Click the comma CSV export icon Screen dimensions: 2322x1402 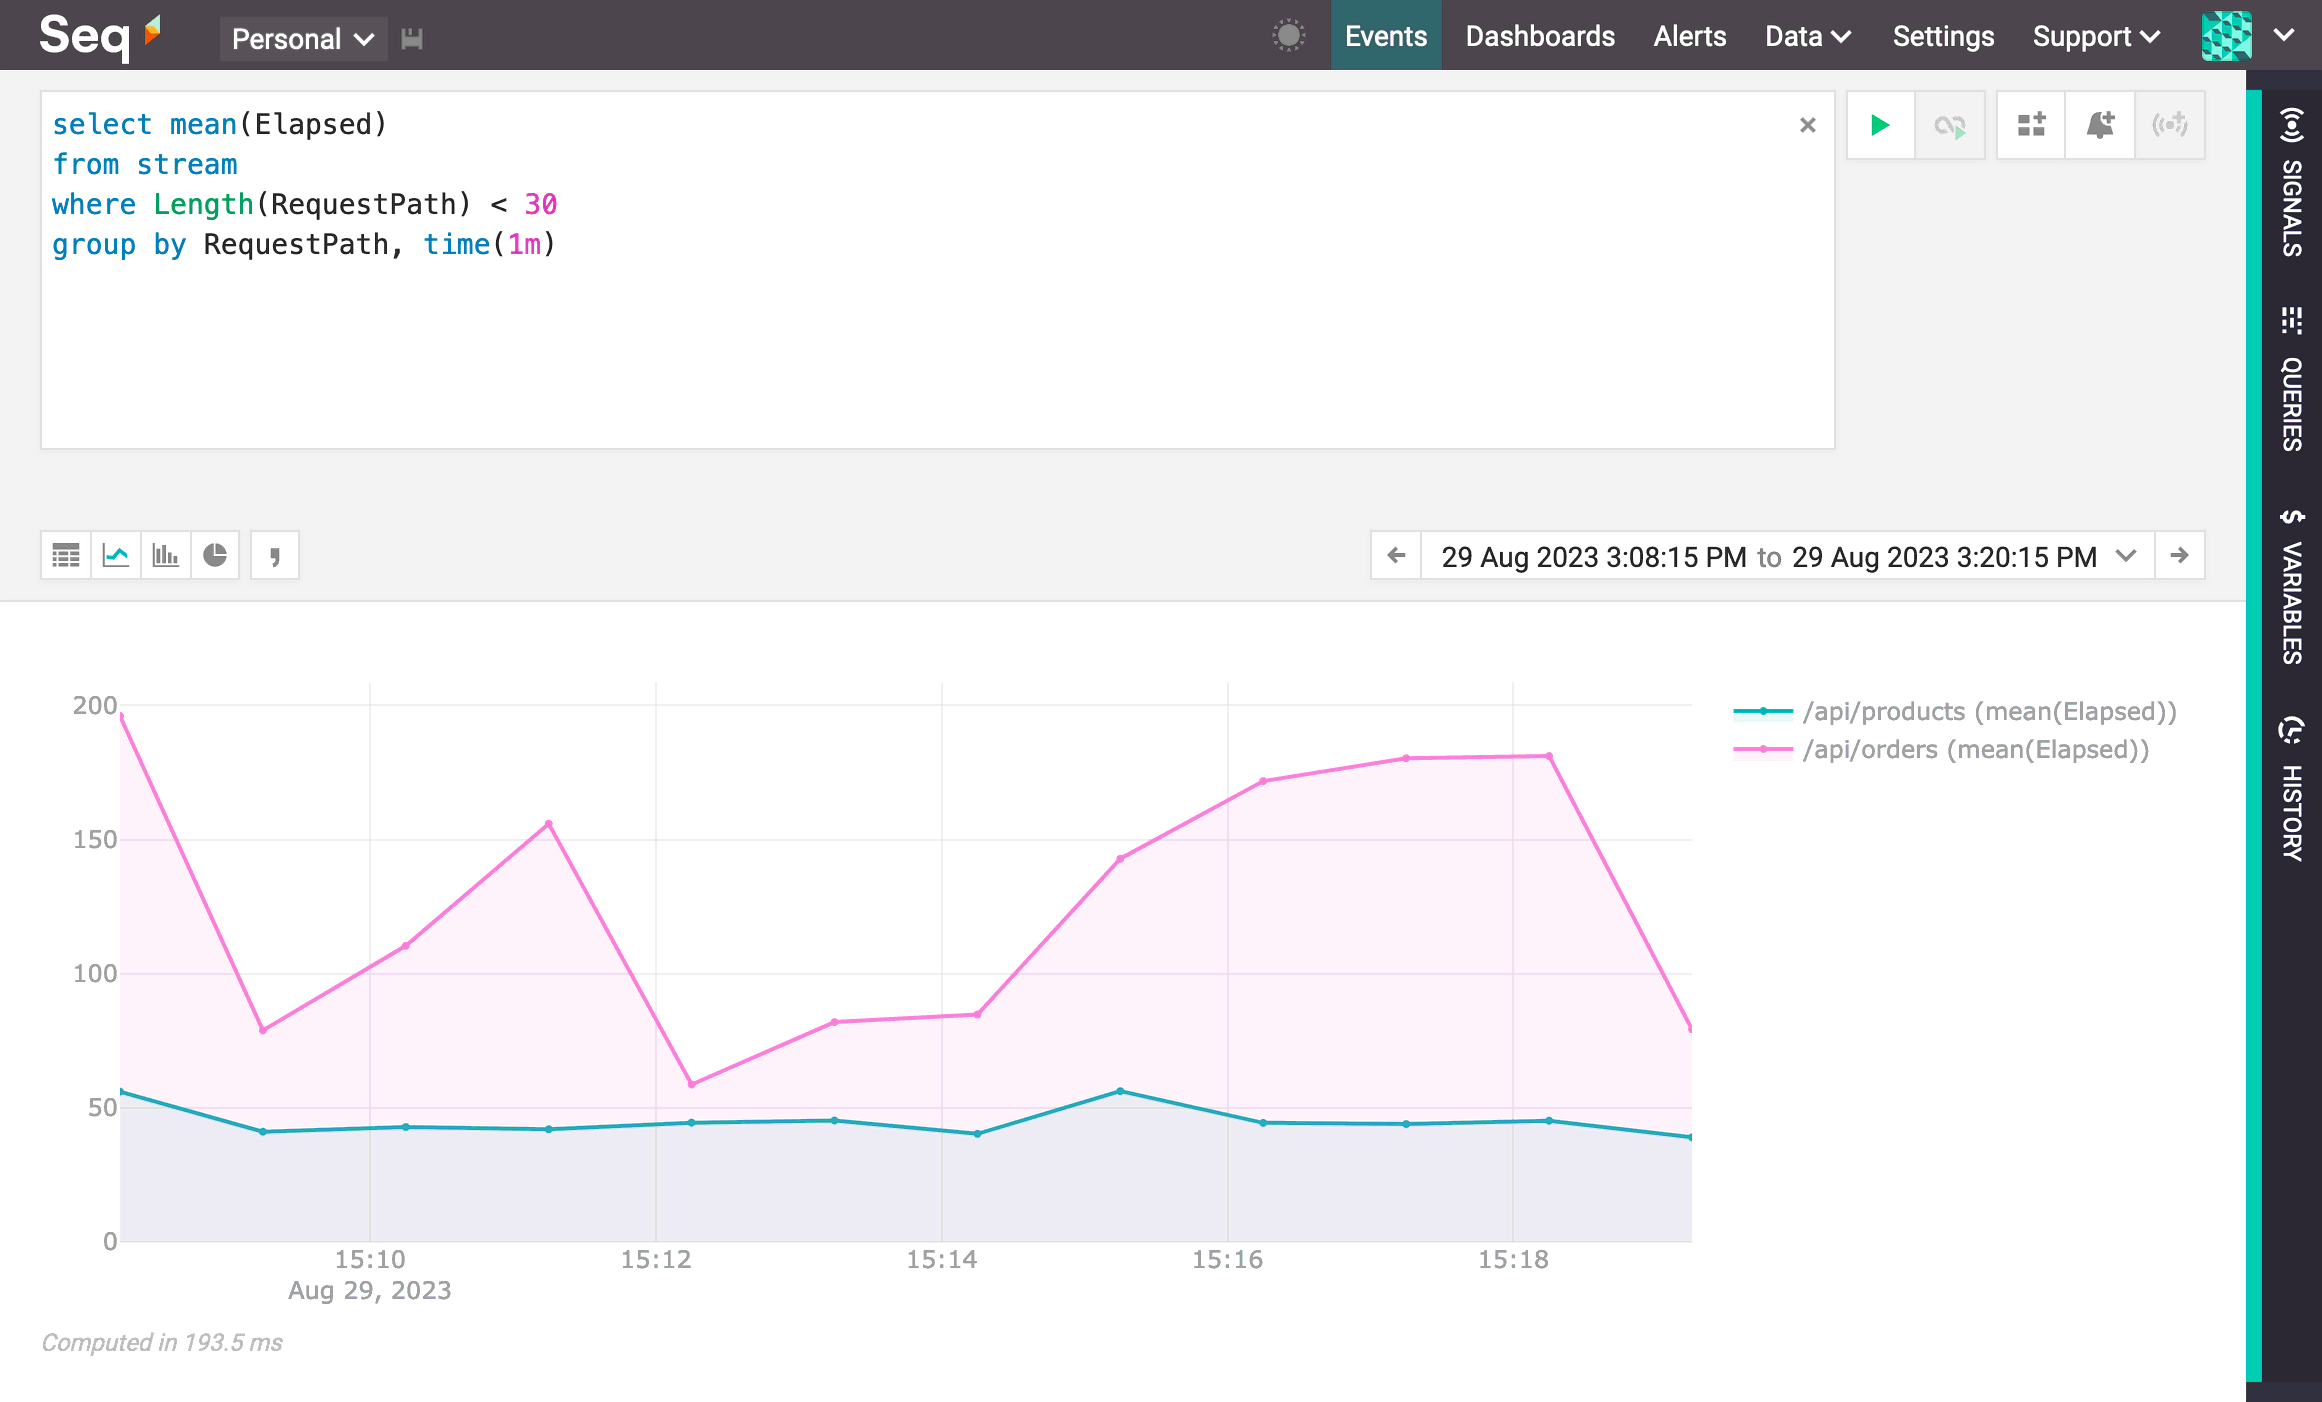coord(275,555)
